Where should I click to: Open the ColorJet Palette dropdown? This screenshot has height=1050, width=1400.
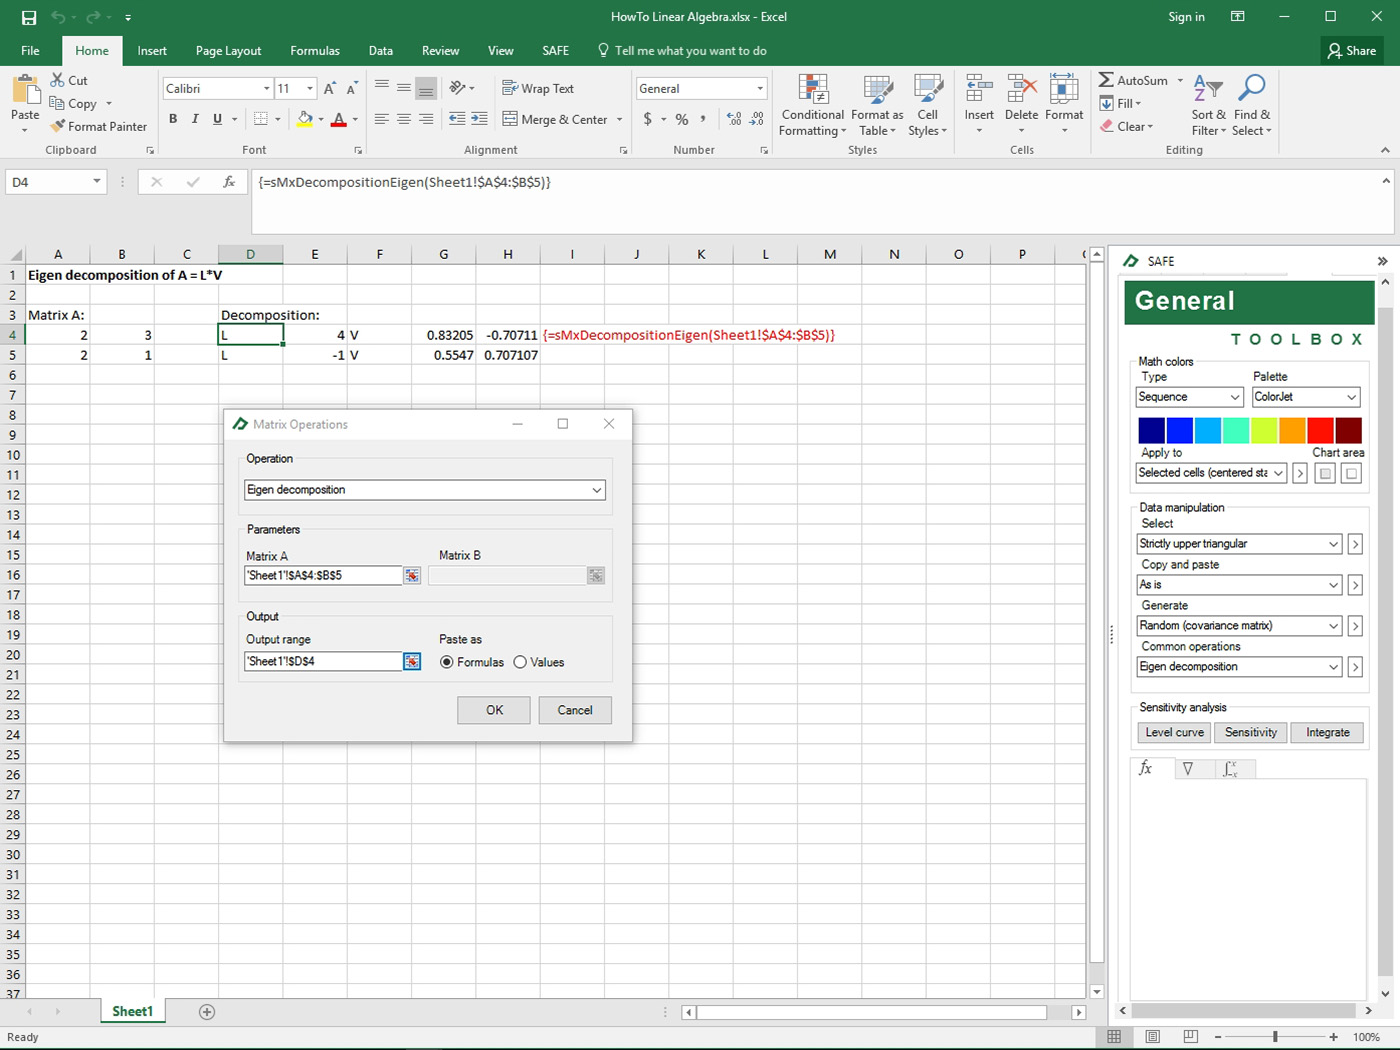(x=1306, y=397)
